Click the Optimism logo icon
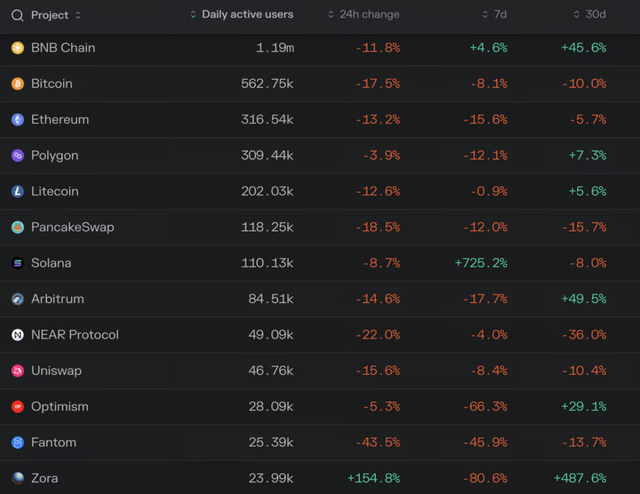640x494 pixels. [x=17, y=407]
